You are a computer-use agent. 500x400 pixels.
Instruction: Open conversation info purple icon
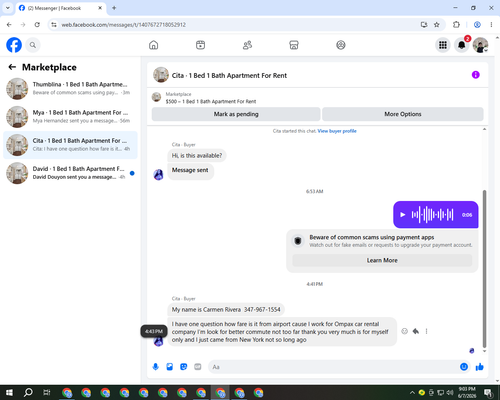point(476,75)
